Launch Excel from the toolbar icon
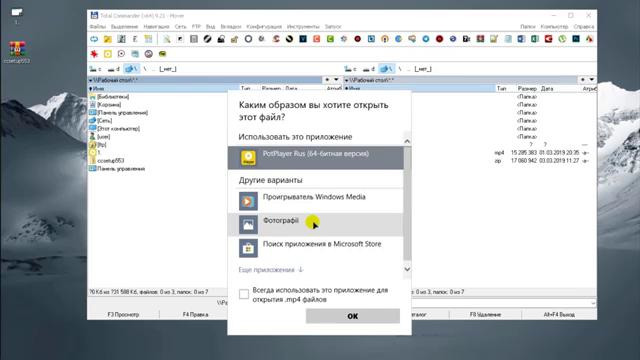Screen dimensions: 640x360 tap(535, 39)
